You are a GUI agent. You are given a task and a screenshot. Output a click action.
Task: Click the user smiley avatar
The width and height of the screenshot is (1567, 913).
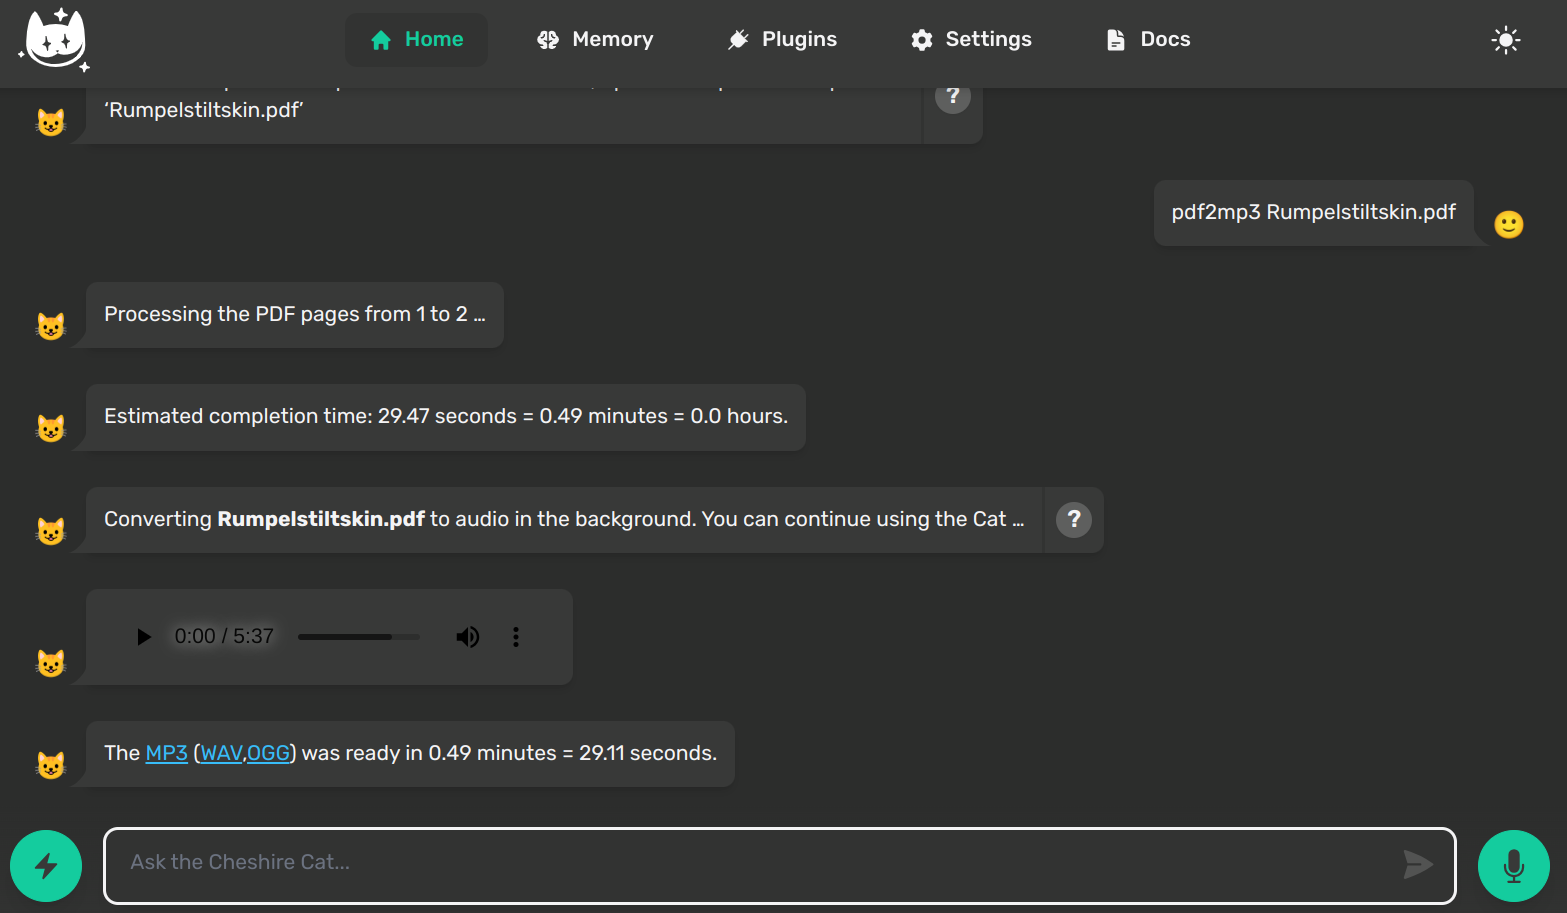pyautogui.click(x=1509, y=224)
